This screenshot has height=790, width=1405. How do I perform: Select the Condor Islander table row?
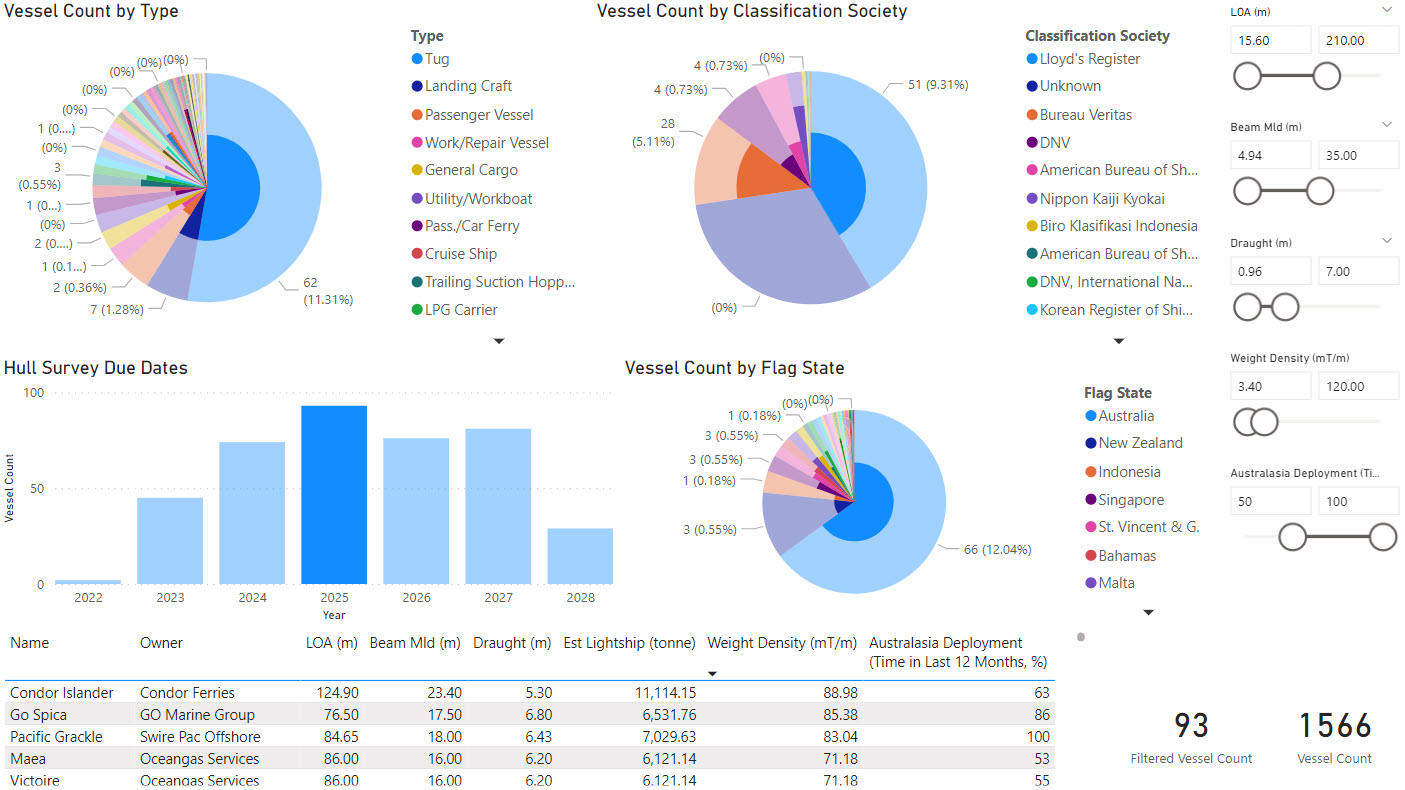click(62, 693)
